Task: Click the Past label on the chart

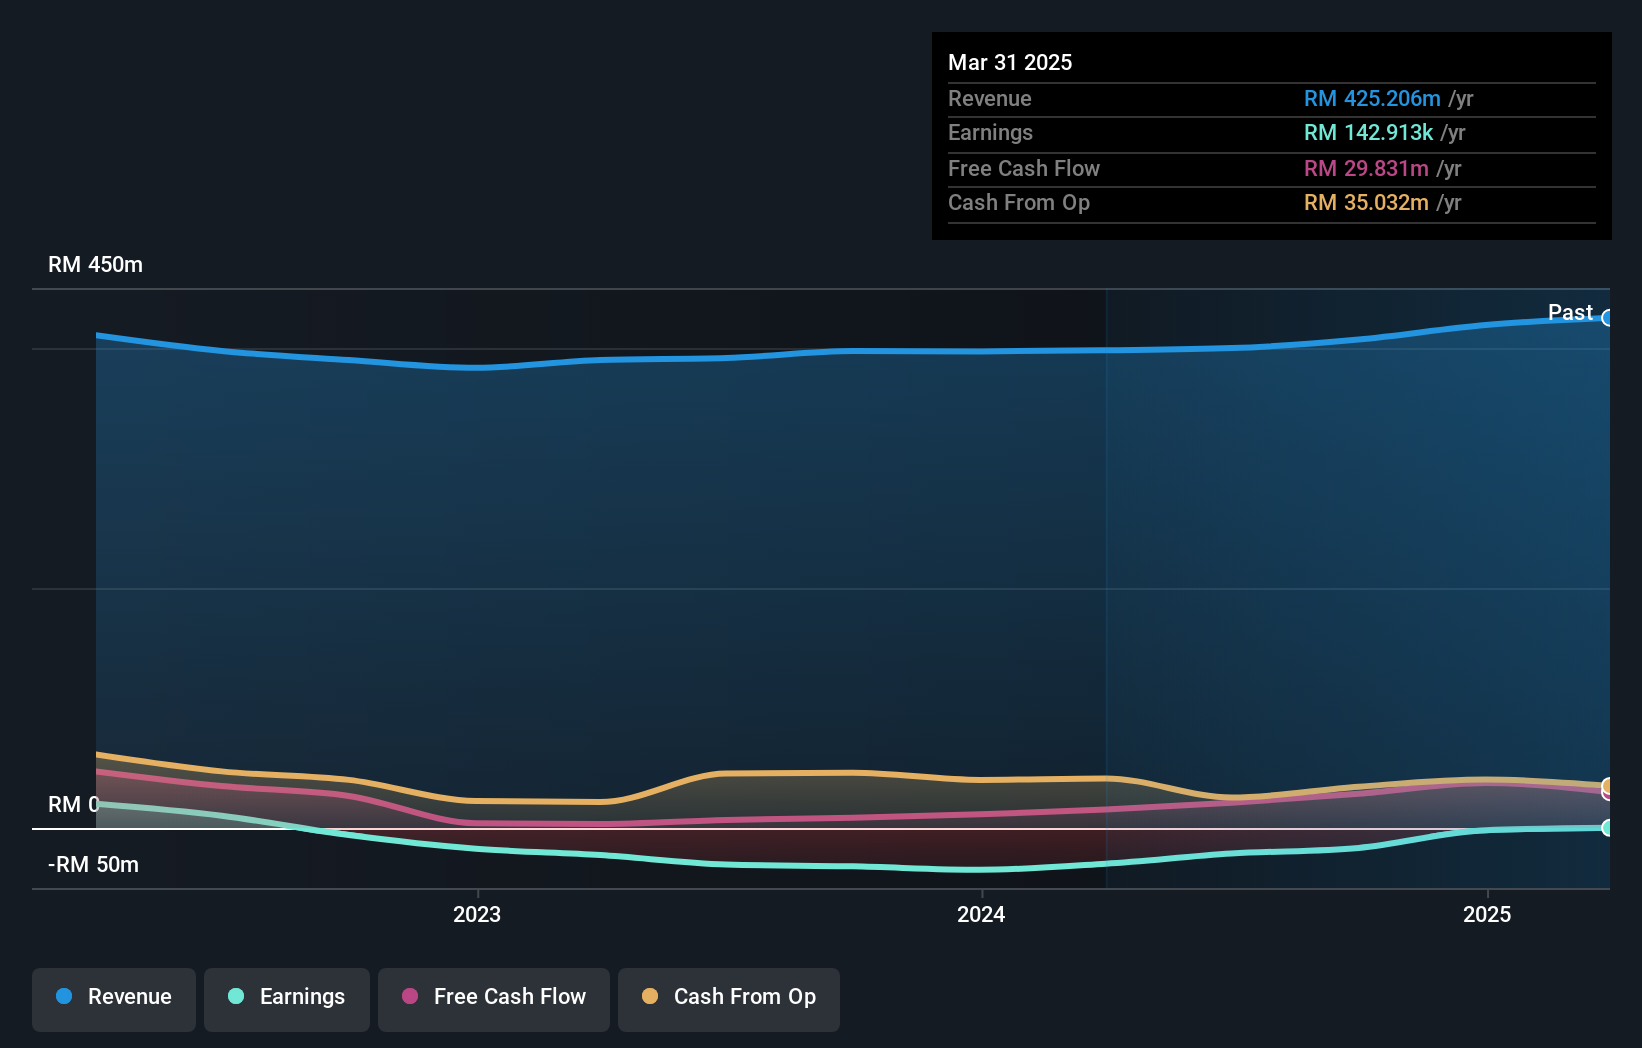Action: (x=1570, y=312)
